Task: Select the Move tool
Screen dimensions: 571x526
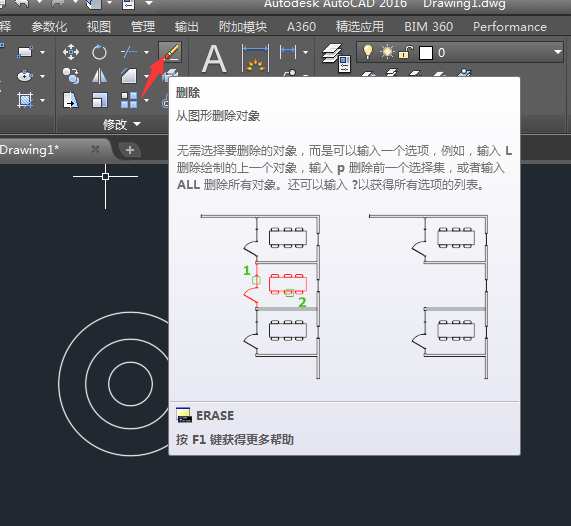Action: tap(71, 52)
